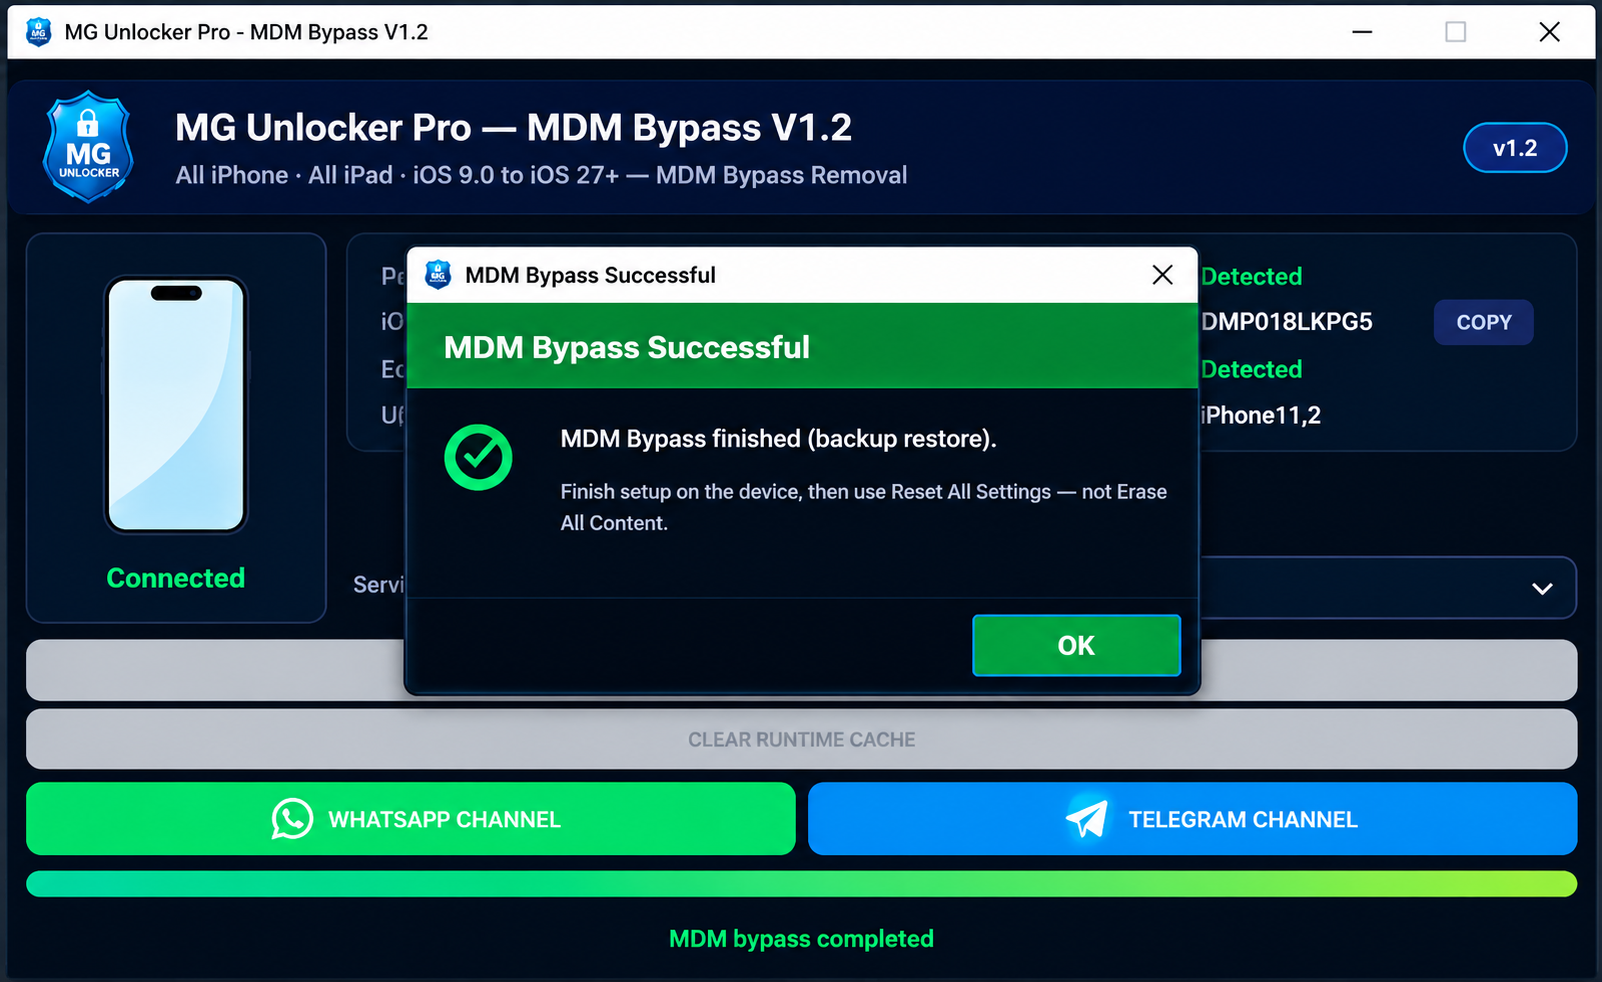
Task: Click the v1.2 version badge
Action: [x=1515, y=148]
